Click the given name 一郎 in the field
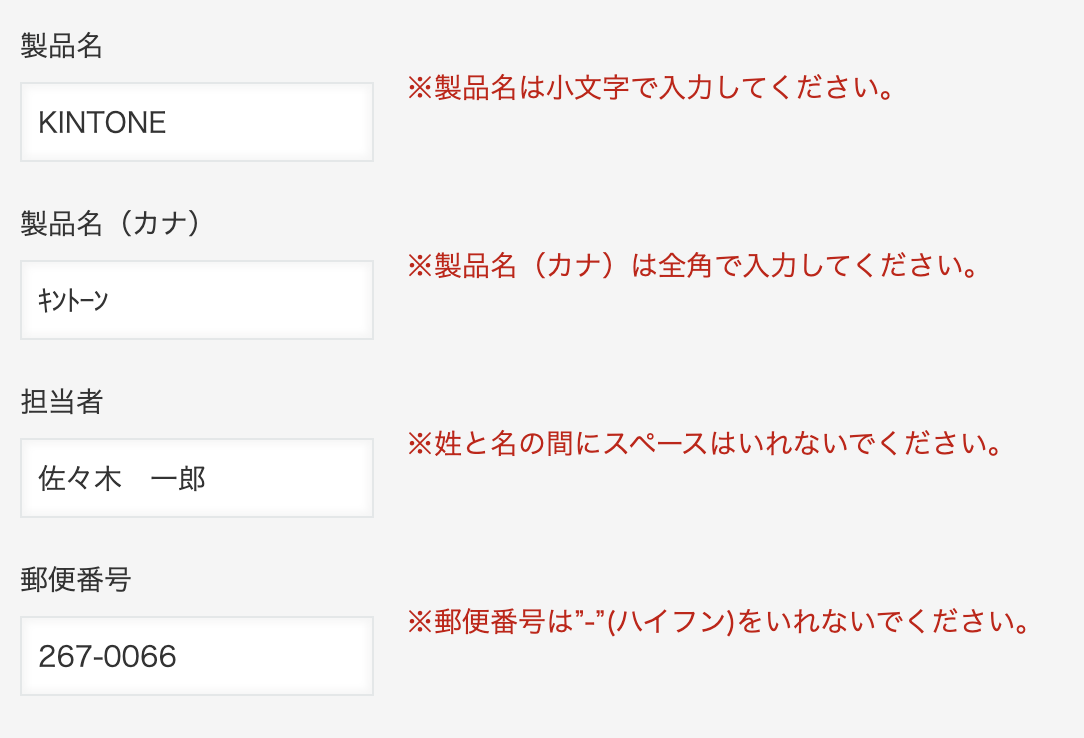 tap(178, 479)
